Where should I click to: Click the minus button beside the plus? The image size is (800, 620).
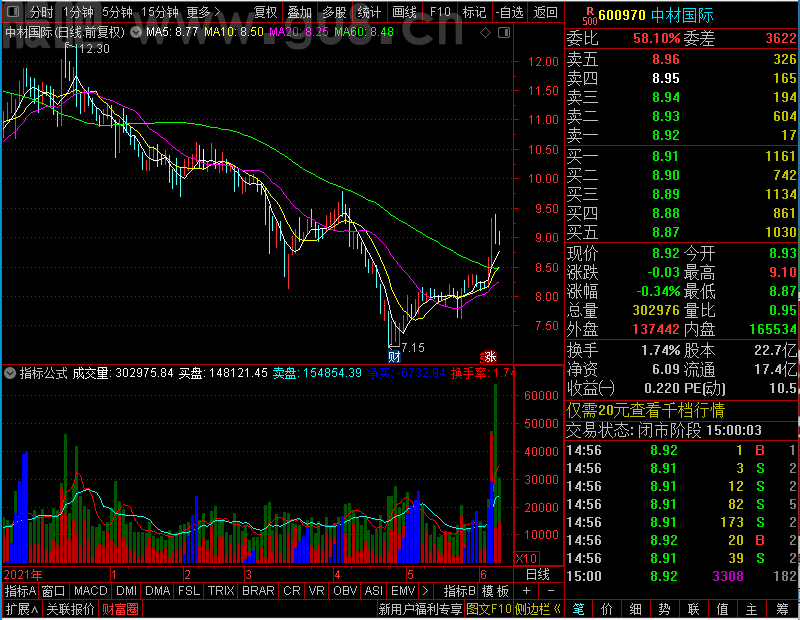coord(551,591)
